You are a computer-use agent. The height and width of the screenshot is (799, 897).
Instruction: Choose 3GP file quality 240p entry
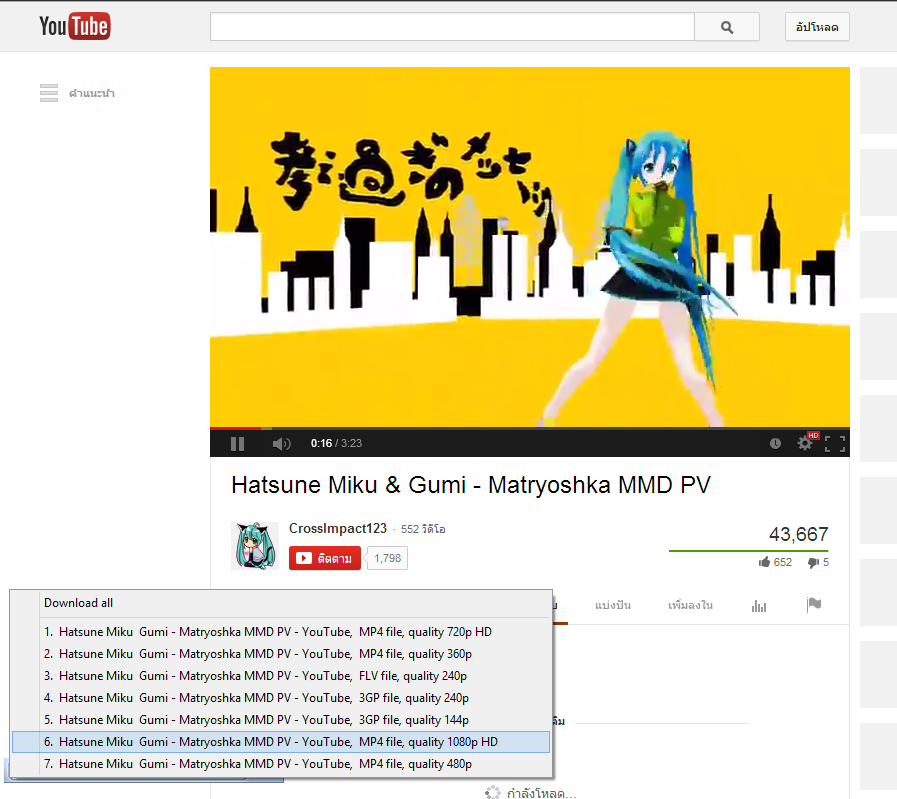pyautogui.click(x=281, y=698)
